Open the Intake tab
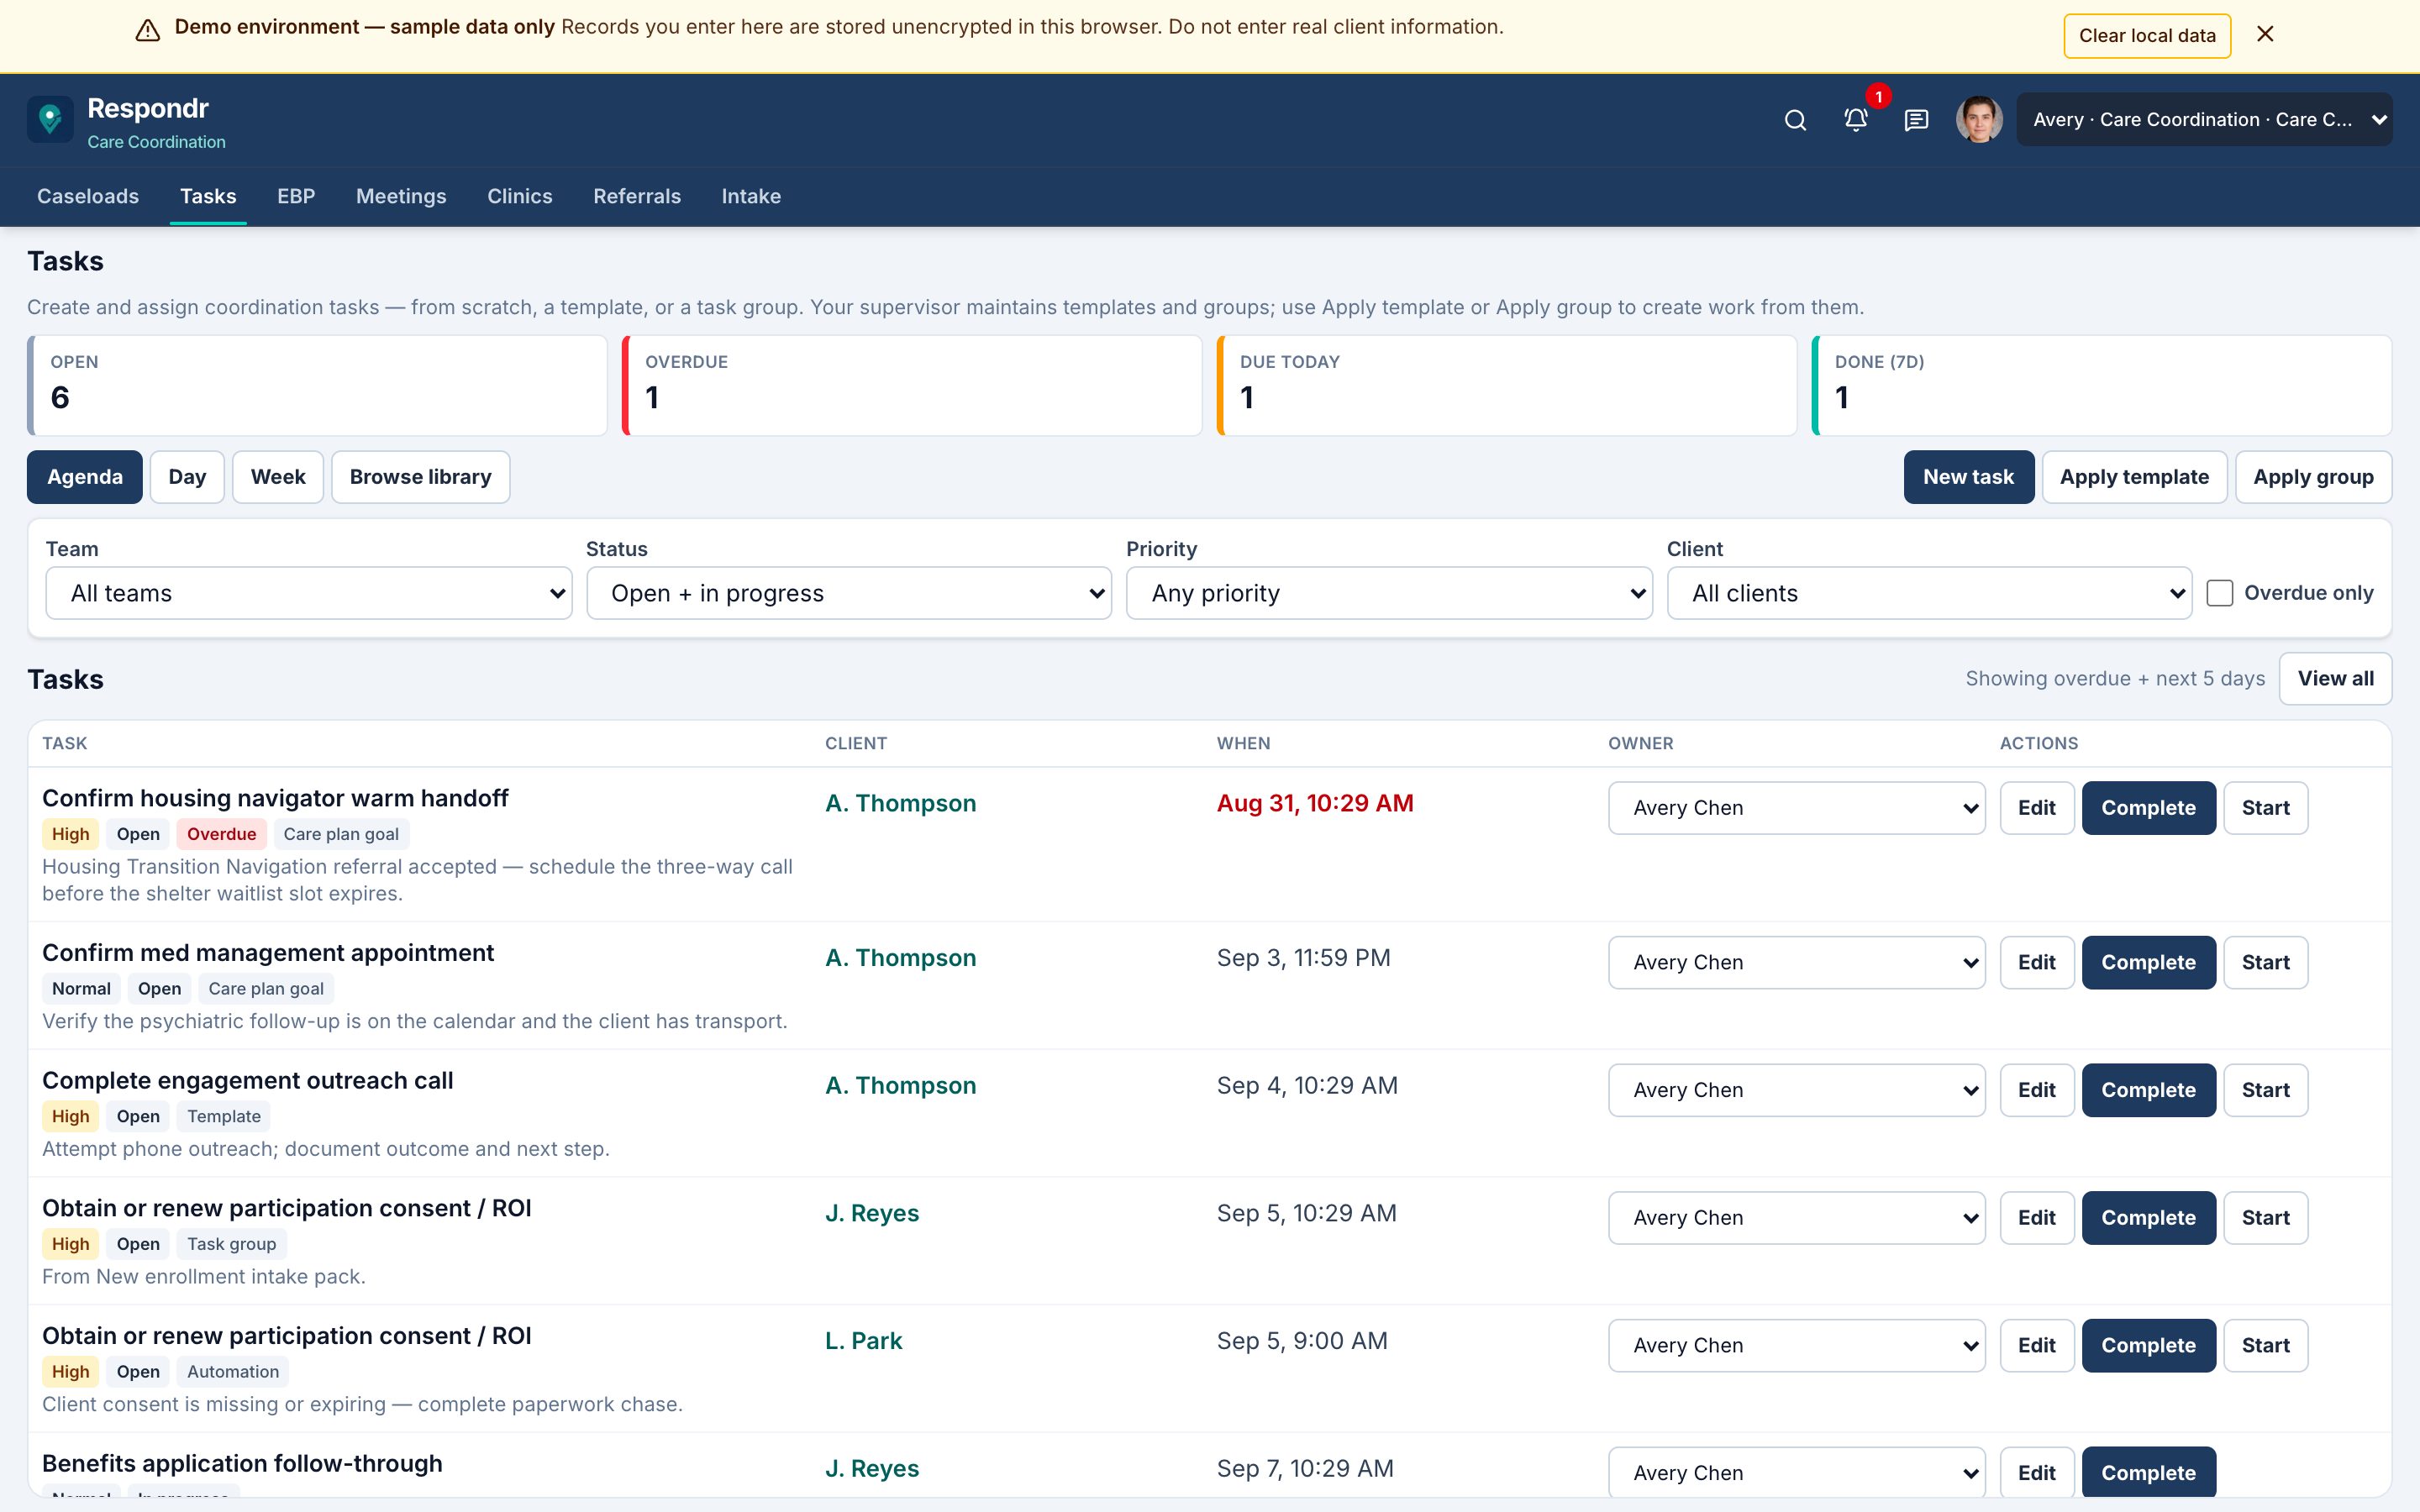This screenshot has height=1512, width=2420. (751, 196)
